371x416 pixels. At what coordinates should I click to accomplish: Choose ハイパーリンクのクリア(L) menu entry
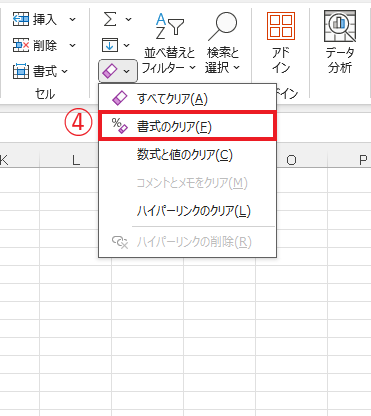click(x=187, y=211)
